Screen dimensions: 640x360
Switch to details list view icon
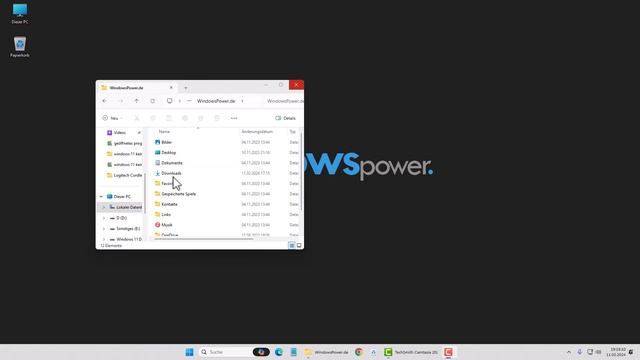click(x=292, y=245)
